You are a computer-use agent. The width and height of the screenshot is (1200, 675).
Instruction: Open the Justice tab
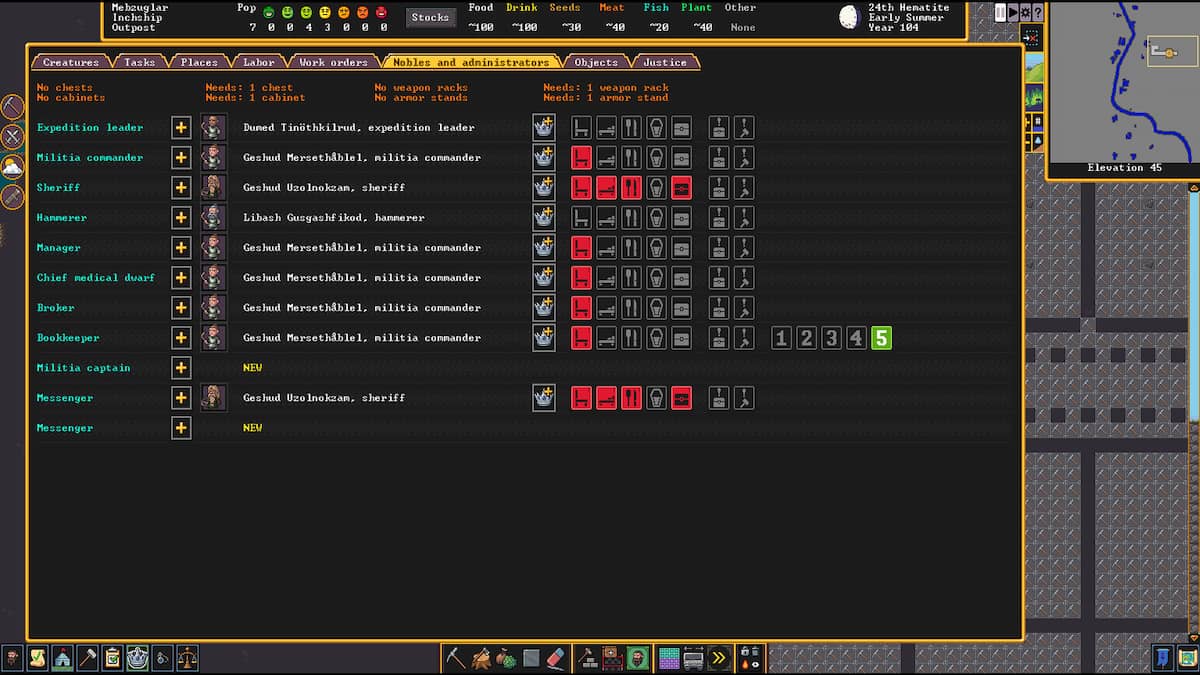tap(665, 62)
